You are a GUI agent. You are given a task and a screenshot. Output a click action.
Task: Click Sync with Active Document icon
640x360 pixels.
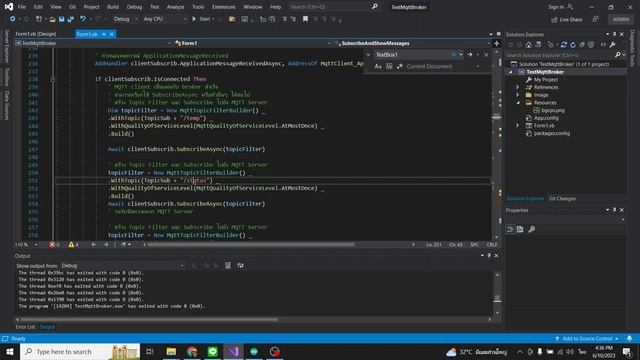coord(564,45)
